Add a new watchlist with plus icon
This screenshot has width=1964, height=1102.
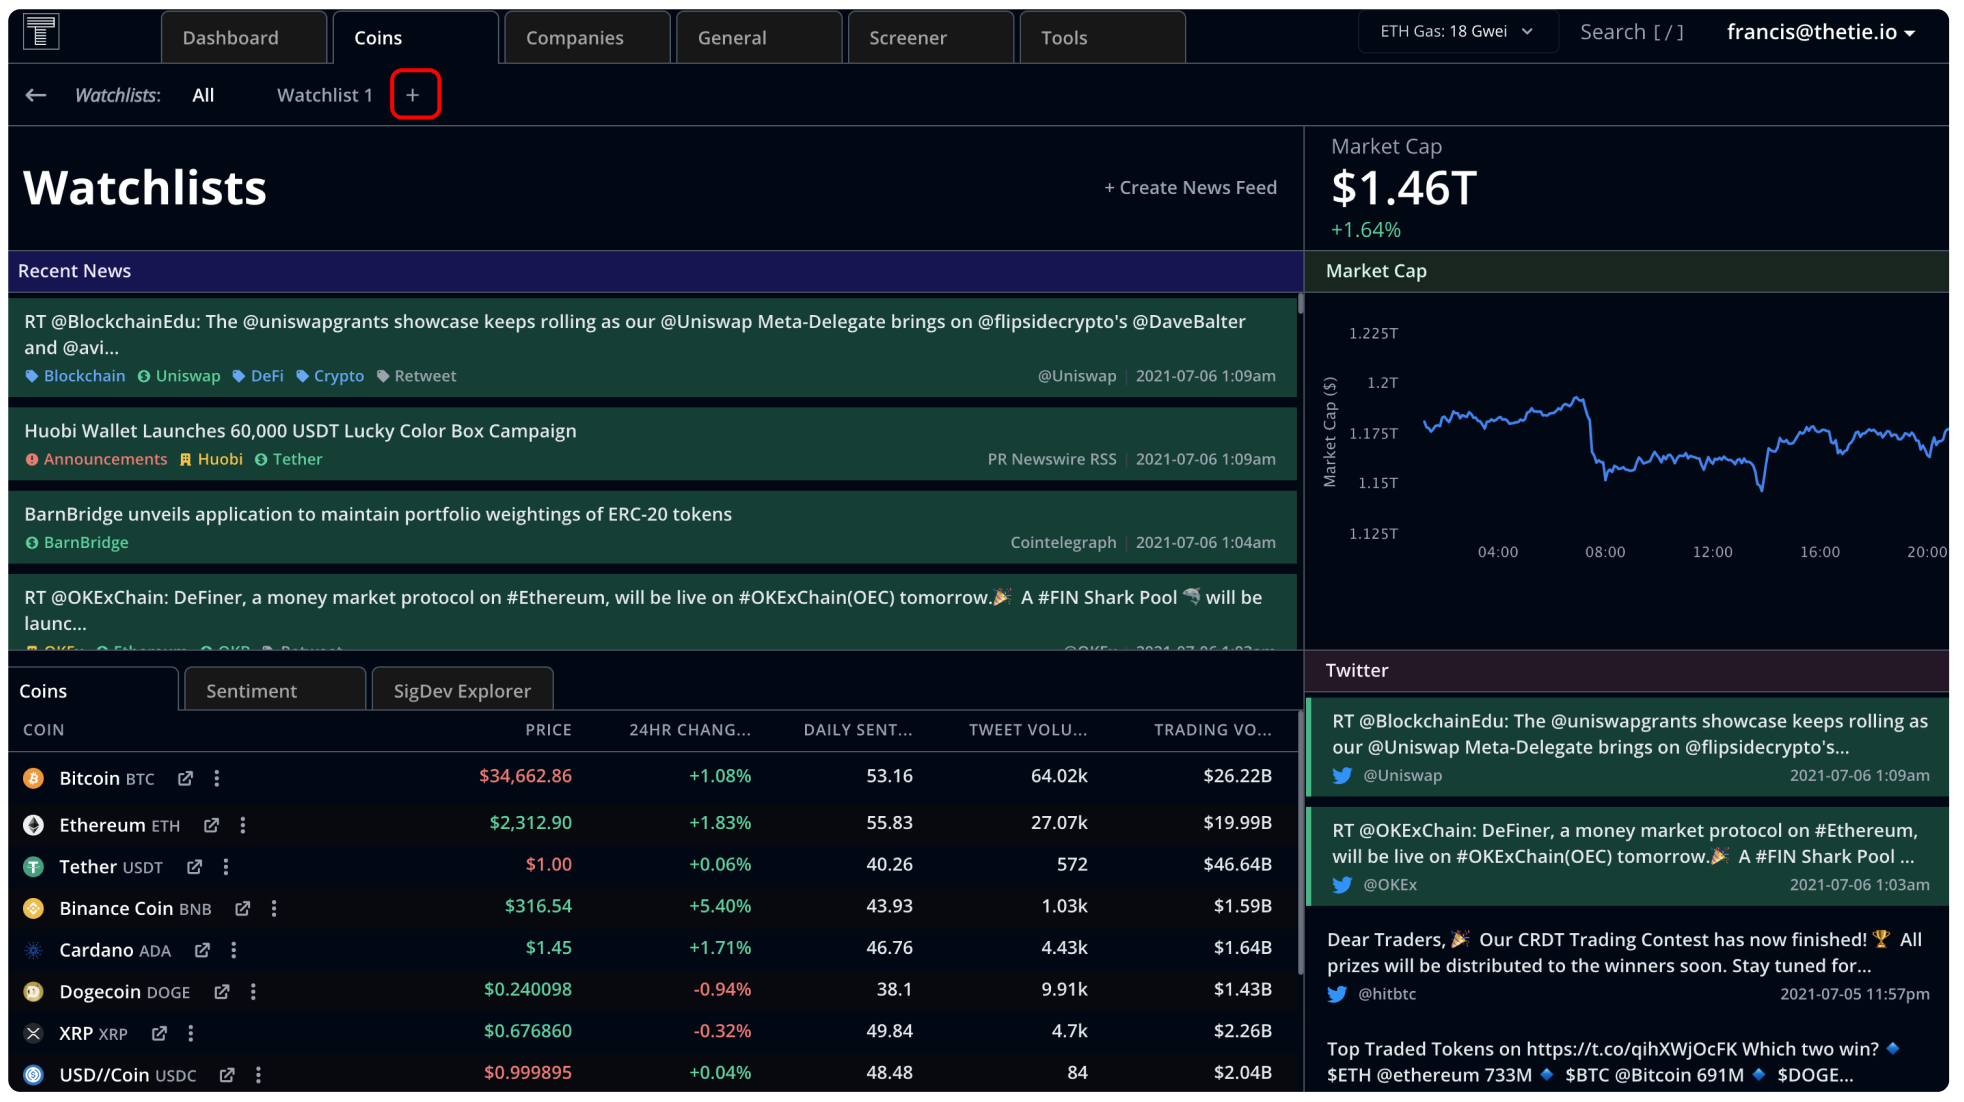tap(414, 95)
